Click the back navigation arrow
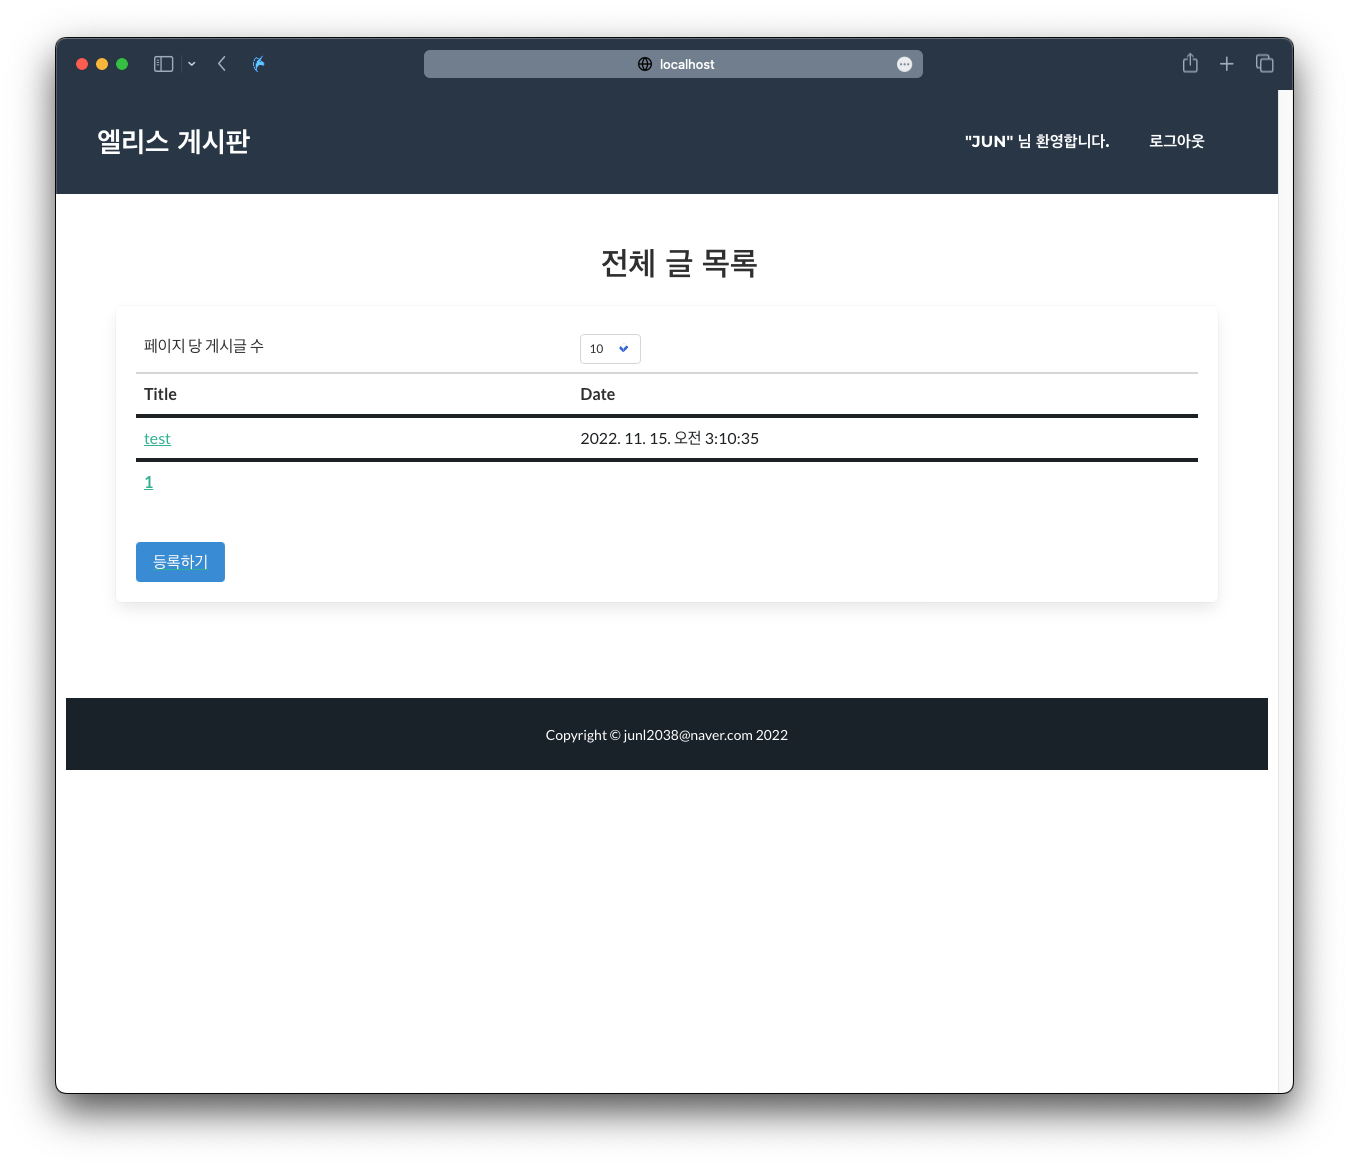1349x1167 pixels. (x=221, y=63)
